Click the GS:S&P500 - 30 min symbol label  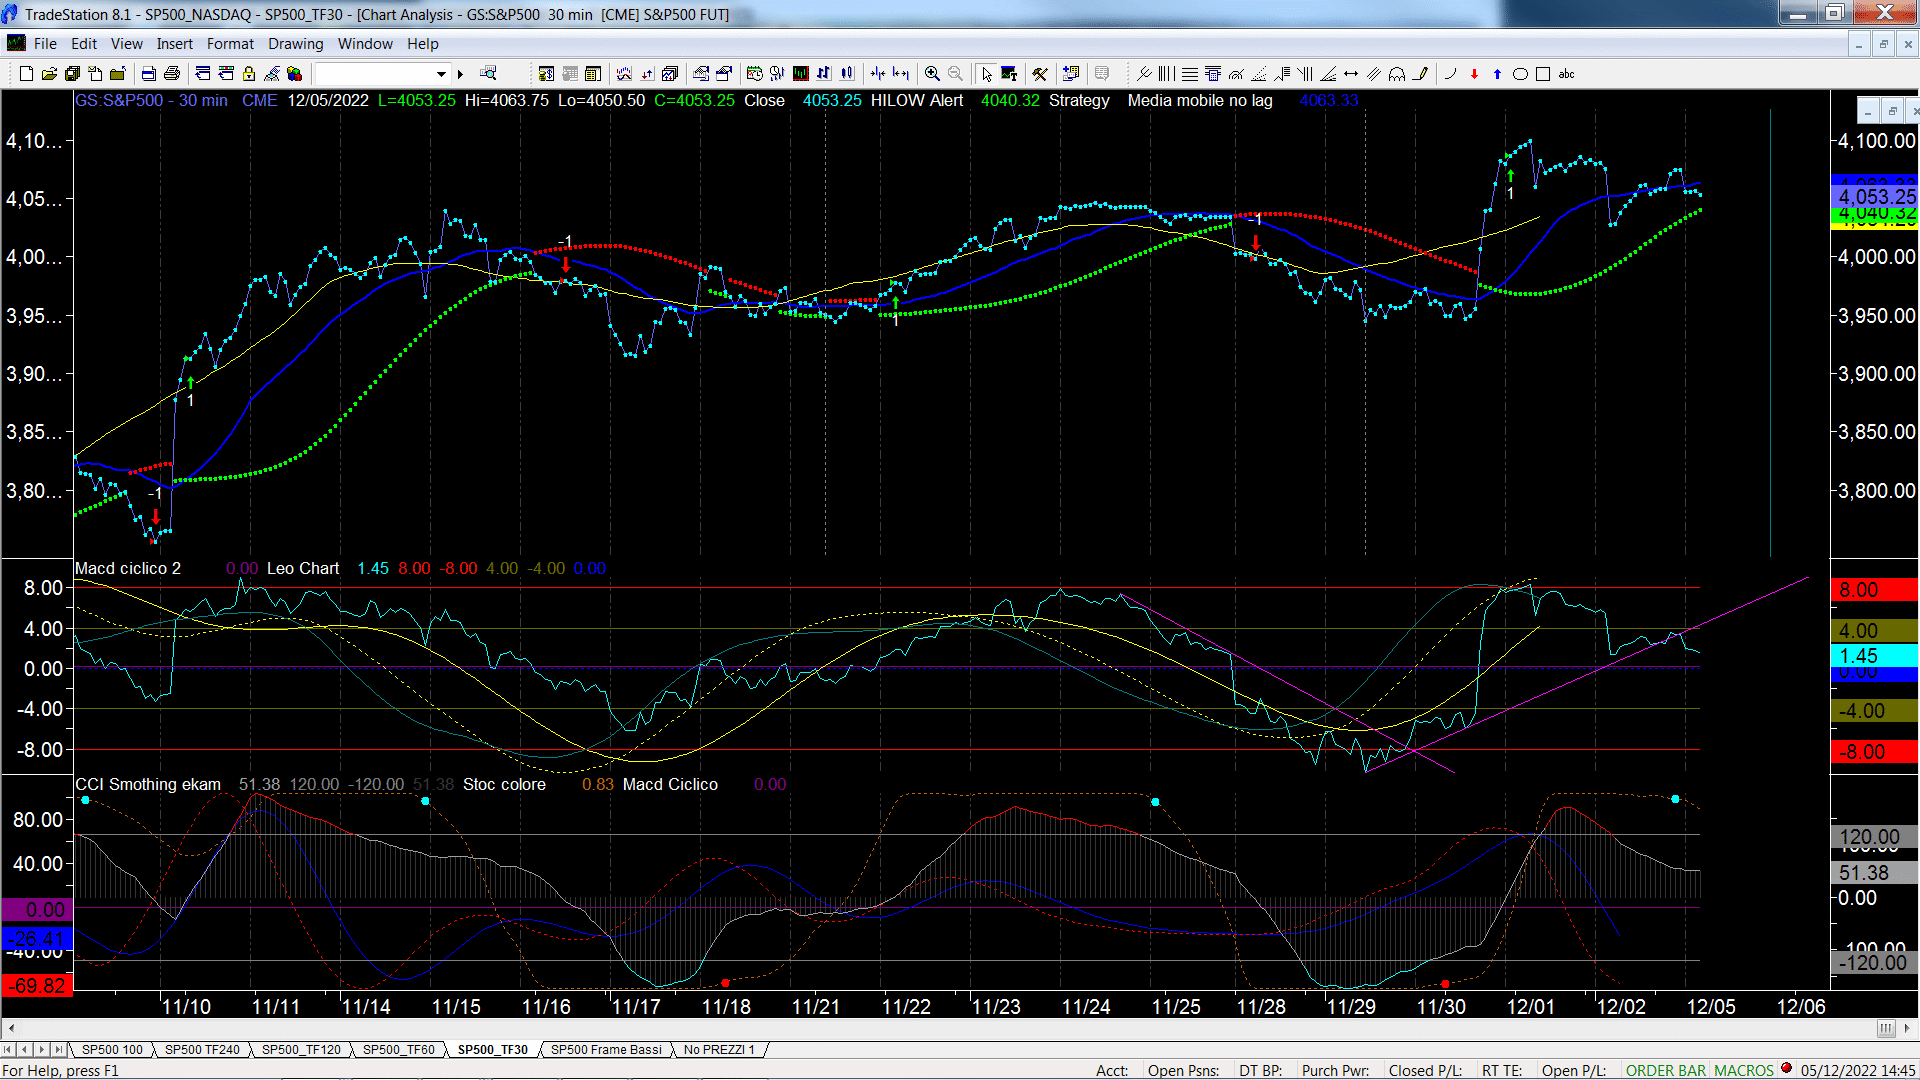[151, 100]
